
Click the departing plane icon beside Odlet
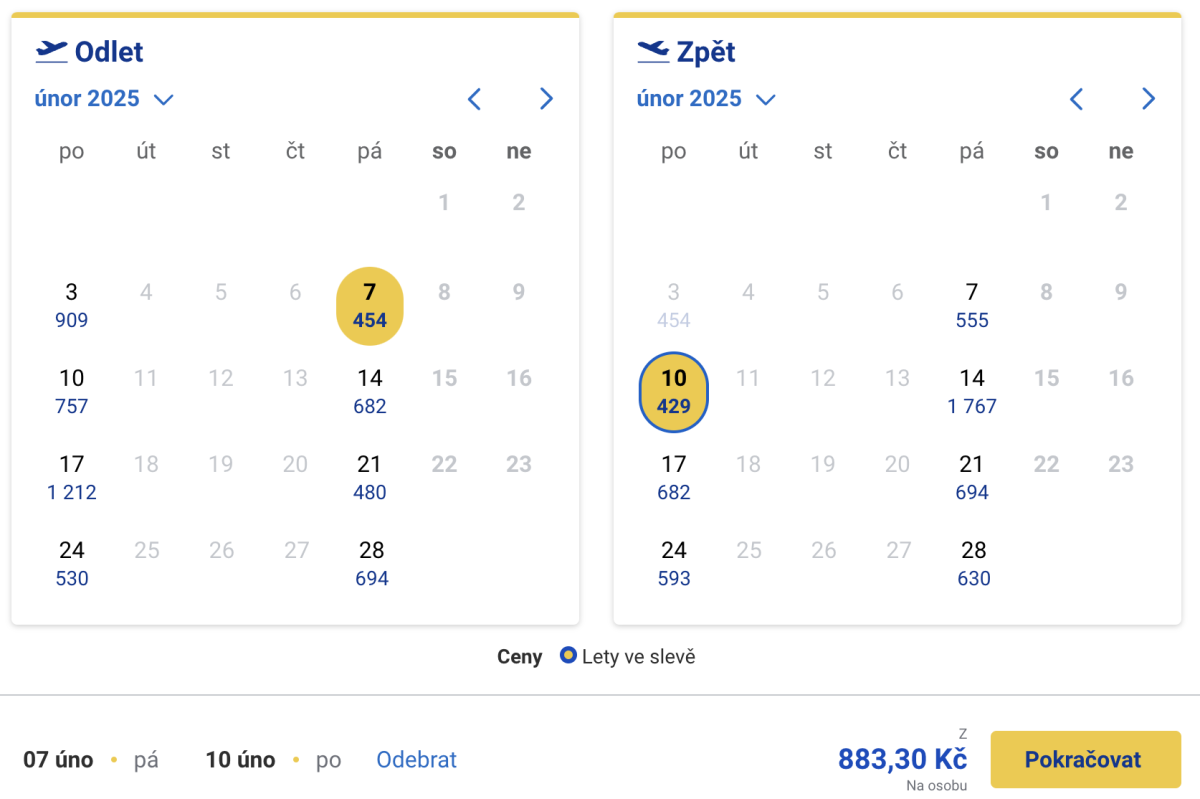tap(51, 51)
